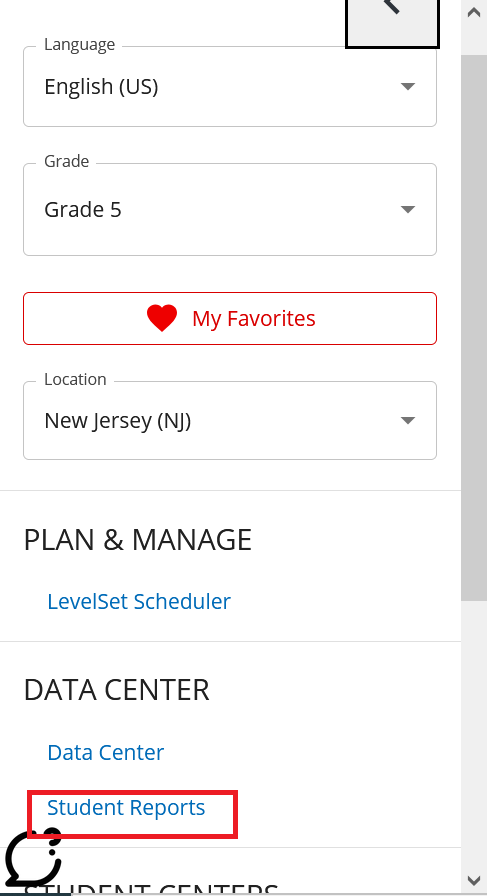Click the empty scrollbar track below the thumb
This screenshot has height=896, width=498.
point(474,734)
